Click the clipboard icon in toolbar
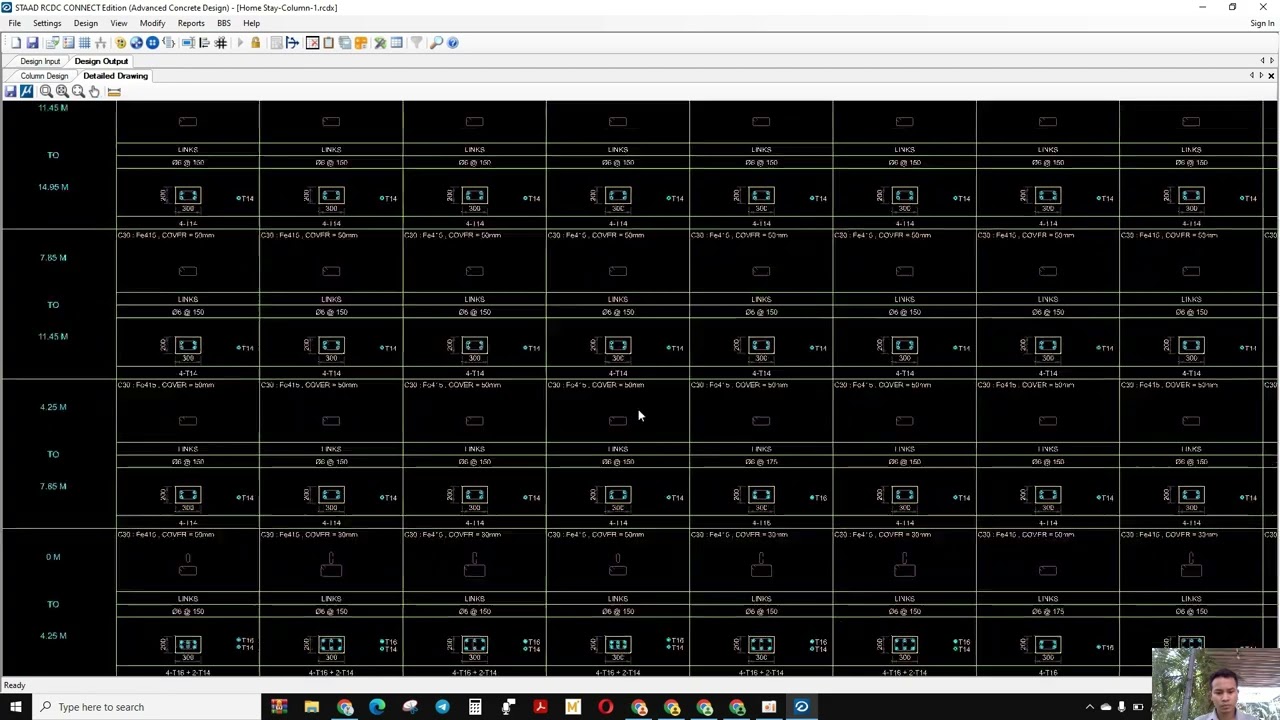This screenshot has width=1280, height=720. click(x=328, y=43)
